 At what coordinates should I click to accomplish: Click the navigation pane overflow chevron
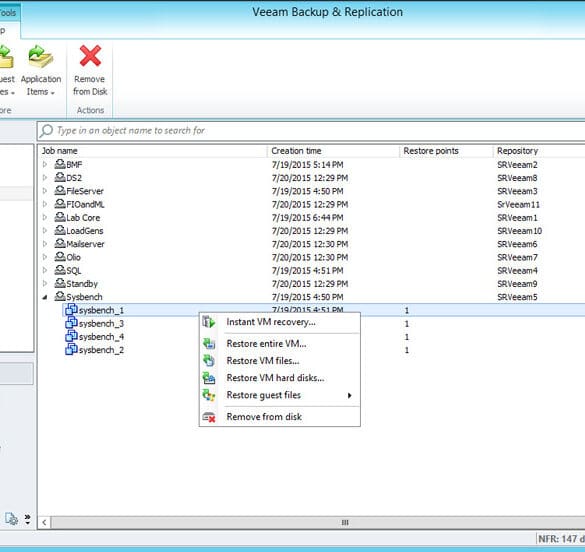click(28, 519)
